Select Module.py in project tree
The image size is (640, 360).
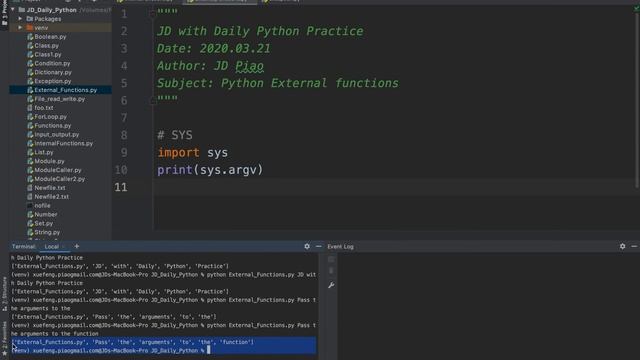[x=49, y=161]
